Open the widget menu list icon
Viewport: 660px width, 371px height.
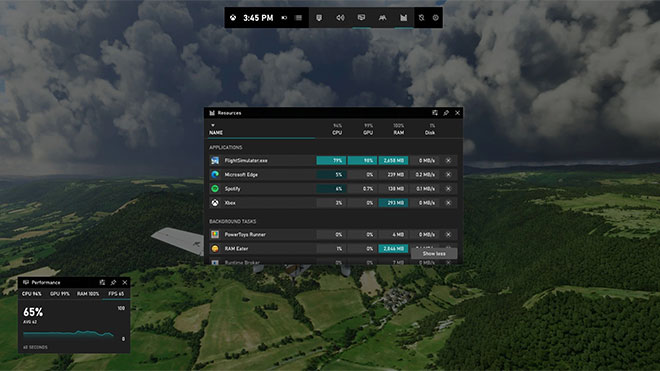coord(298,18)
